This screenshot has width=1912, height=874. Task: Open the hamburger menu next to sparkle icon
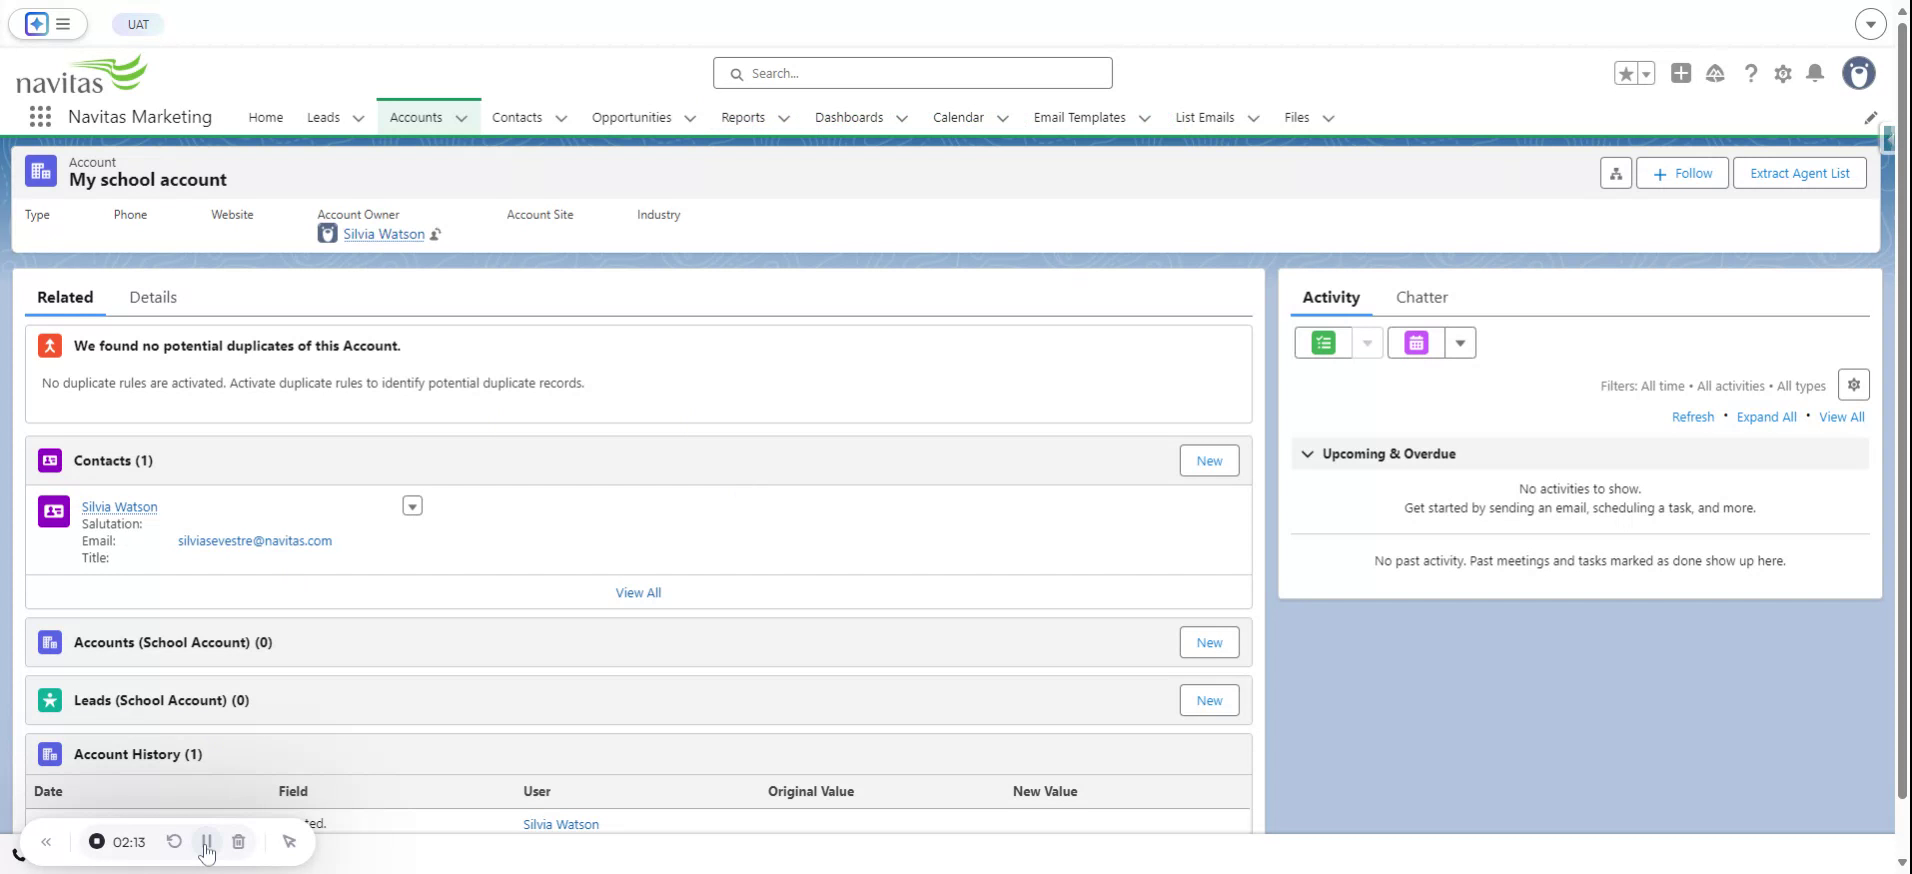pyautogui.click(x=63, y=24)
